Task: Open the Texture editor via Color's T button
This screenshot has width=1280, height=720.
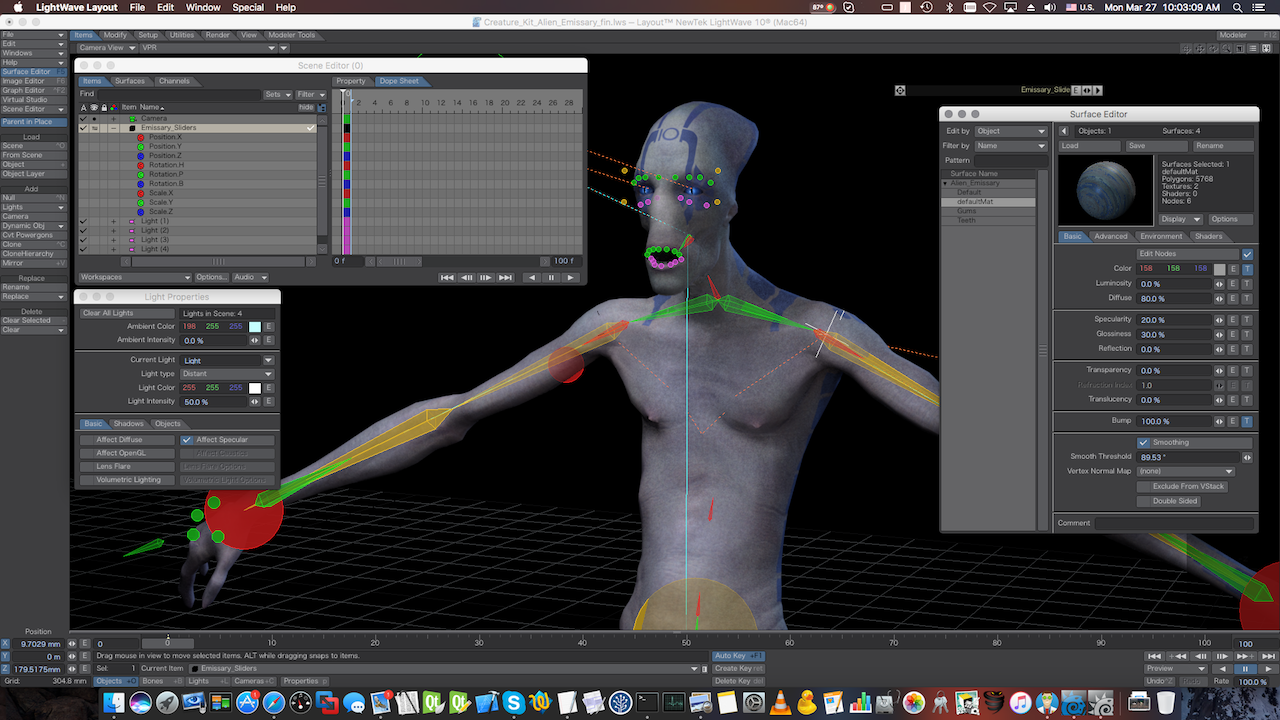Action: click(x=1246, y=268)
